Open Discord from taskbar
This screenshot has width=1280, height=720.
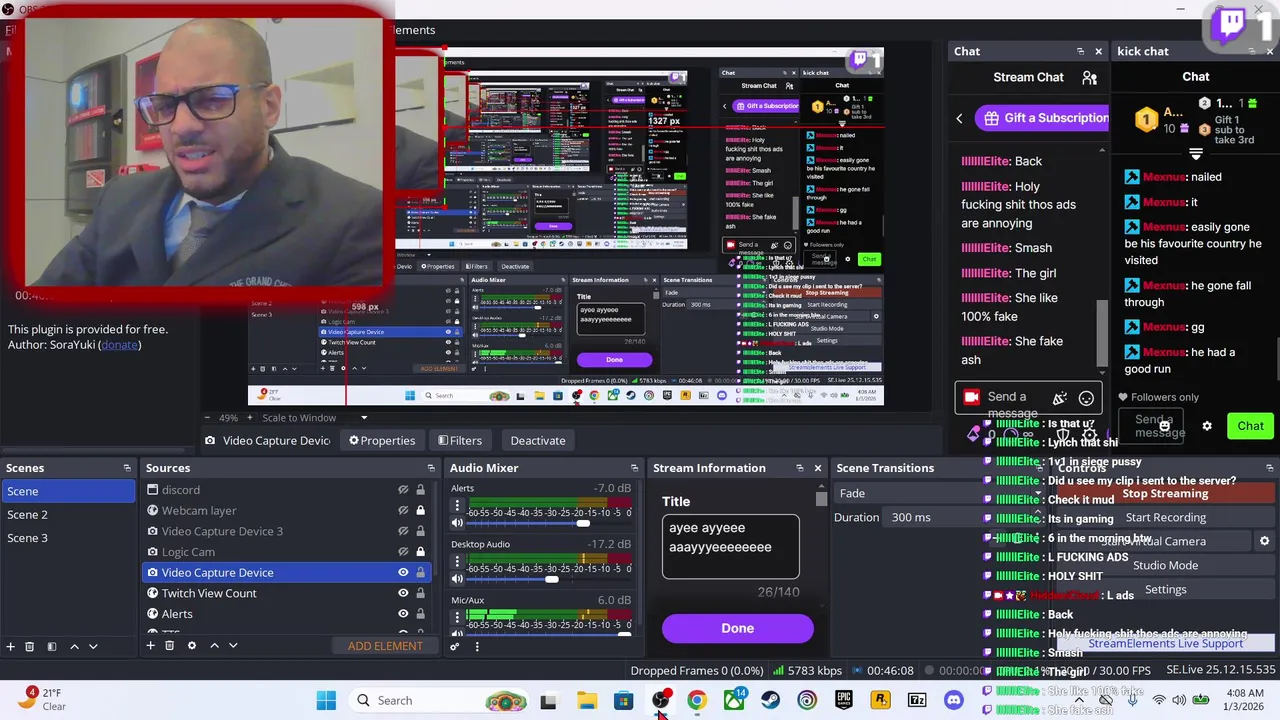coord(953,700)
